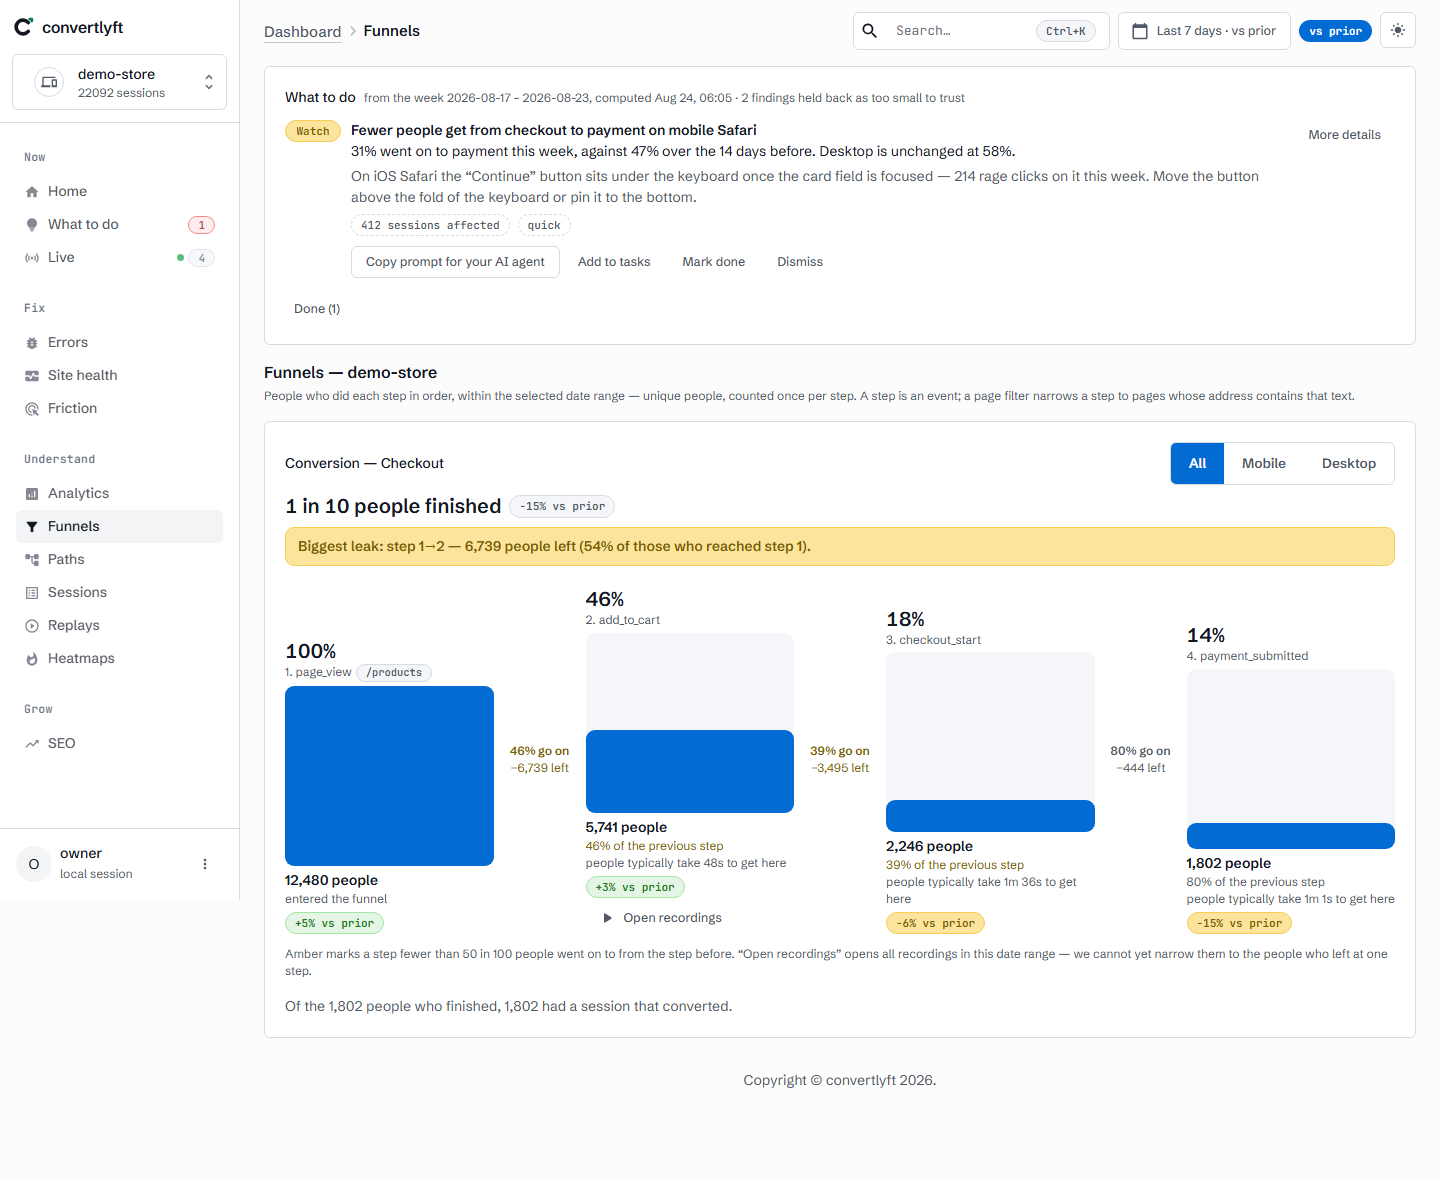Click the lightbulb icon beside What to do

tap(32, 225)
